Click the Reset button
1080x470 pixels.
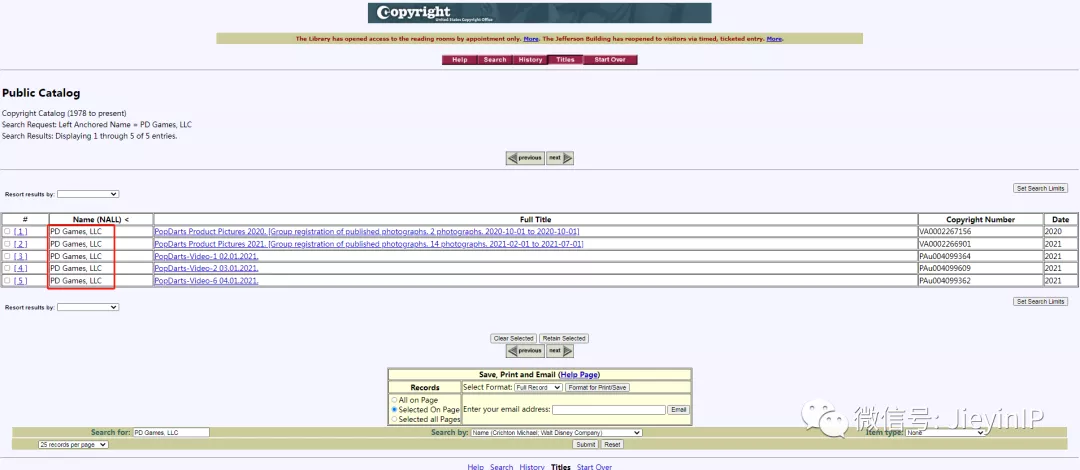[x=612, y=445]
